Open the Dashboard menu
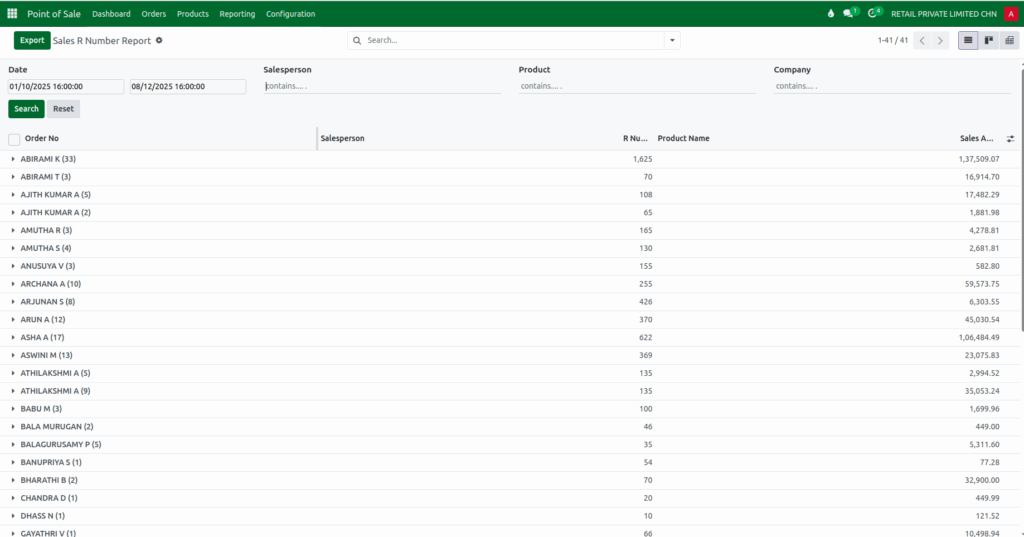 click(x=111, y=14)
